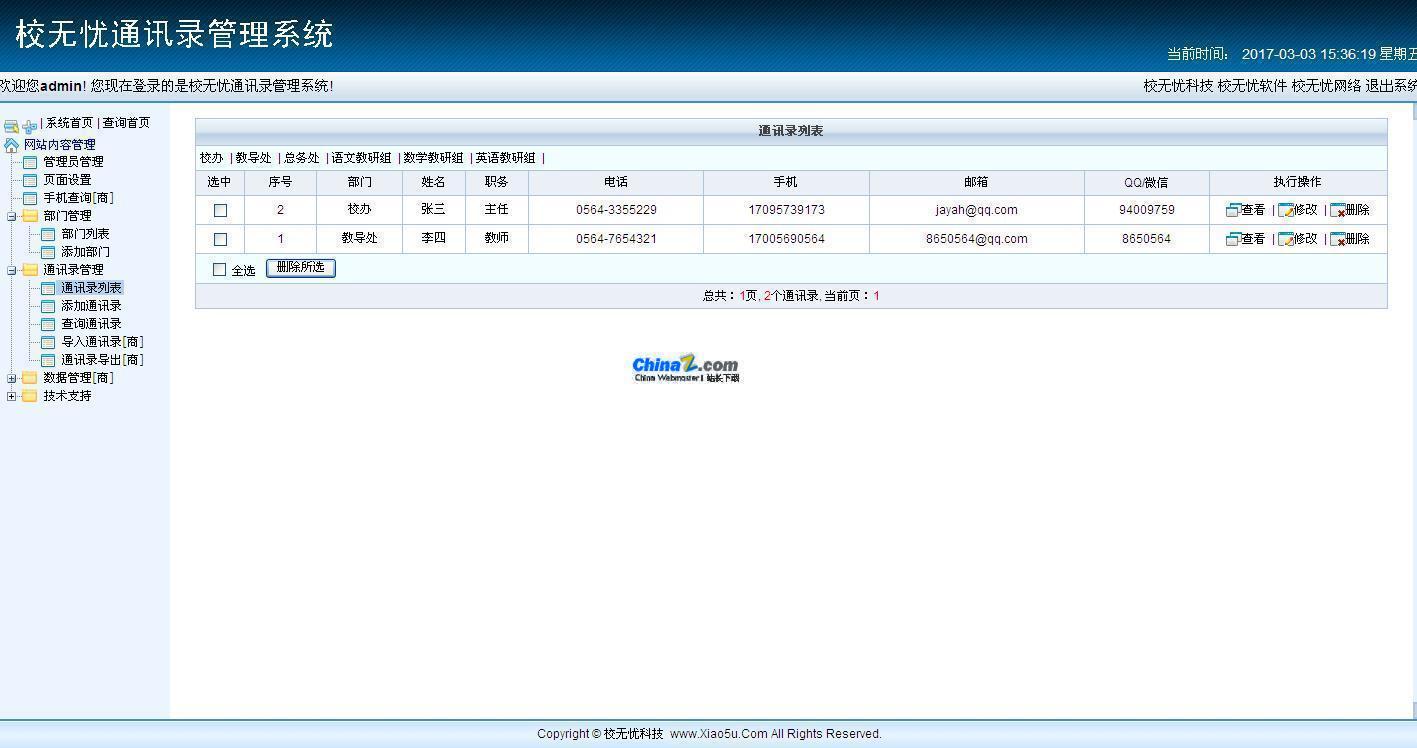Viewport: 1417px width, 748px height.
Task: Click the QQ value 94009759
Action: 1146,210
